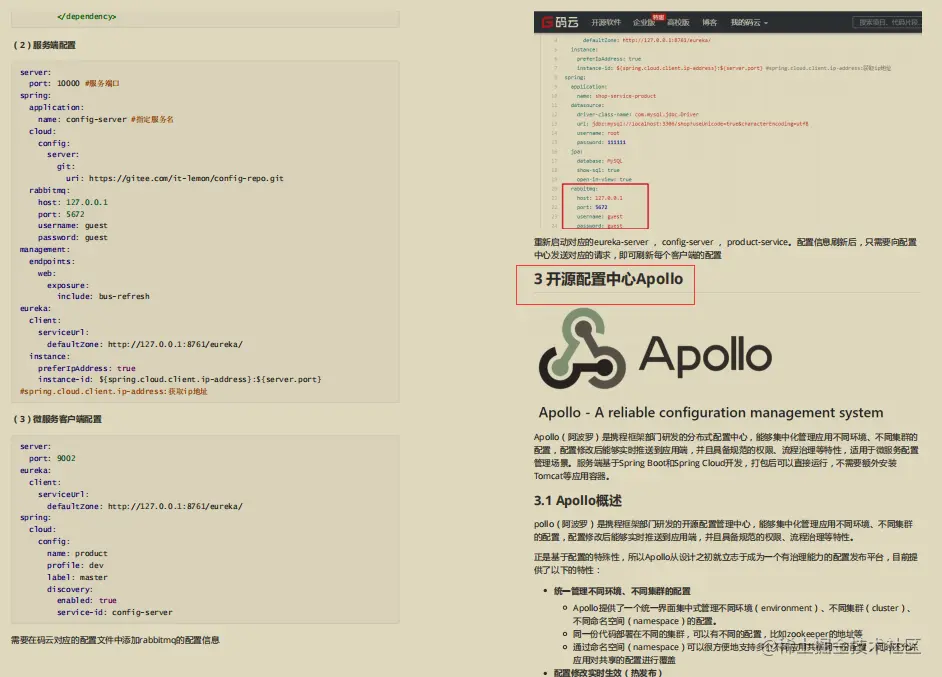The image size is (942, 677).
Task: Click the line enabled: true under discovery
Action: pyautogui.click(x=87, y=601)
